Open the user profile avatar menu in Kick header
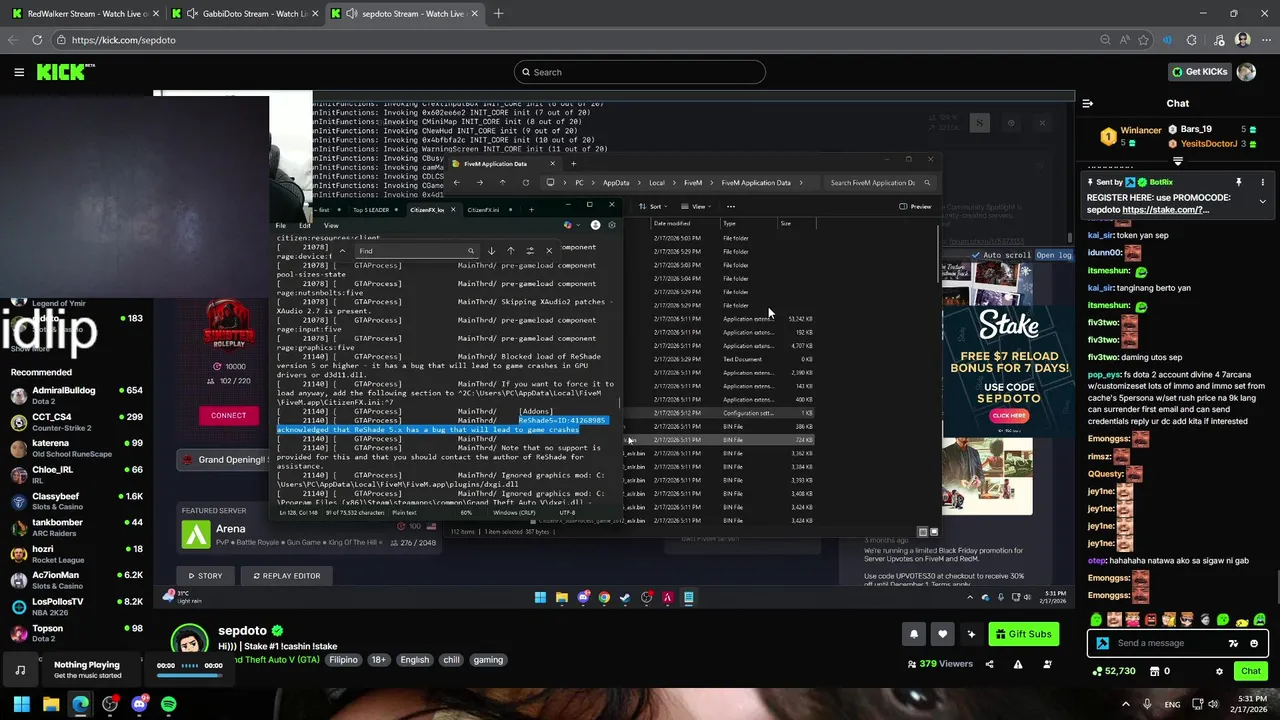 tap(1246, 72)
